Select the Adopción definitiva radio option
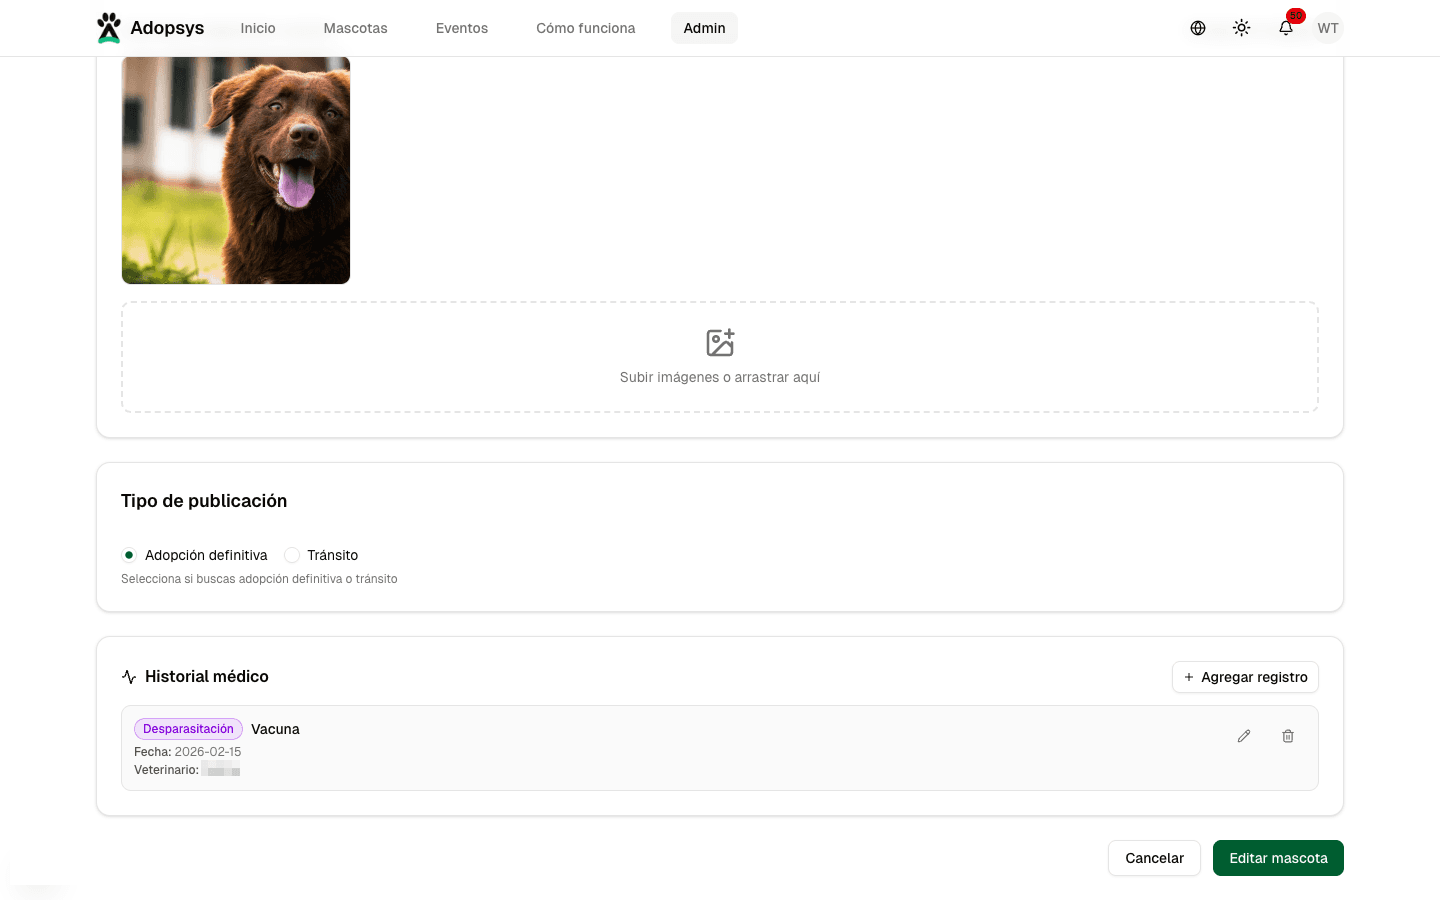This screenshot has height=900, width=1440. point(129,555)
